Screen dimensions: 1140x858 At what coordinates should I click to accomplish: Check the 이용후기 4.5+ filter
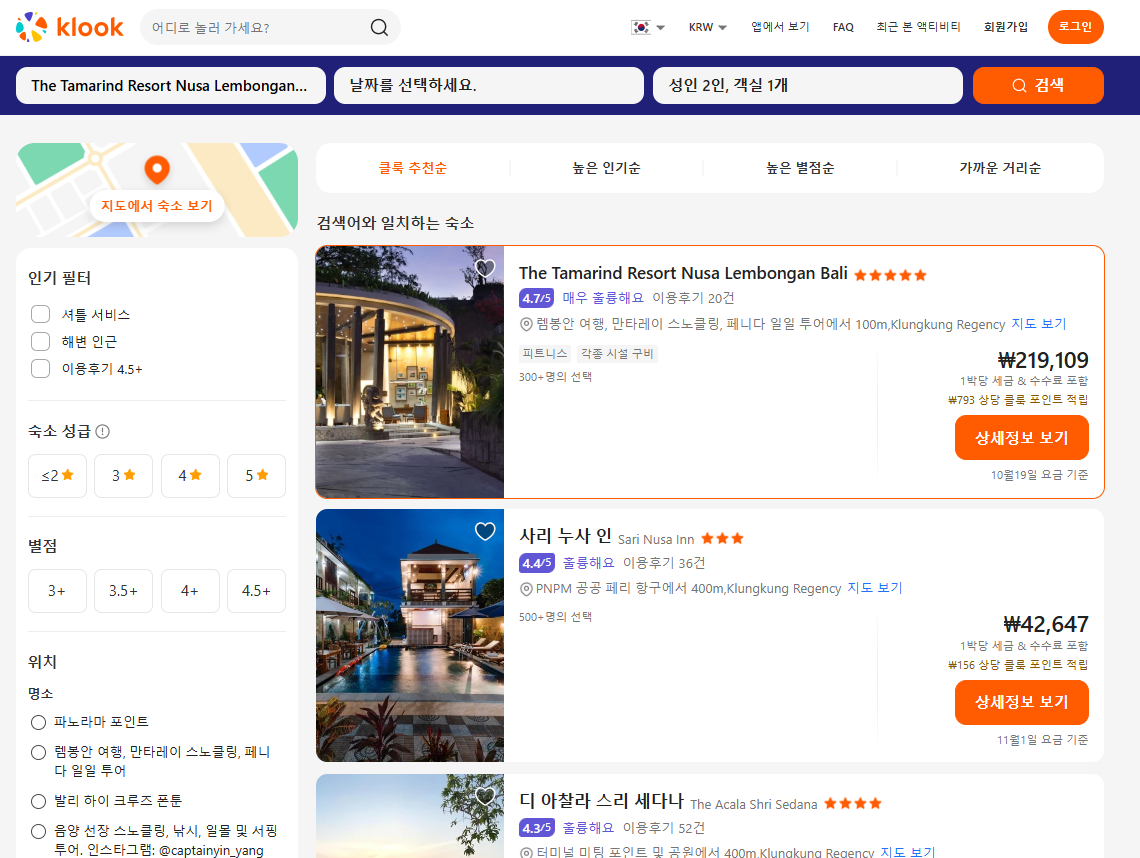click(x=41, y=369)
